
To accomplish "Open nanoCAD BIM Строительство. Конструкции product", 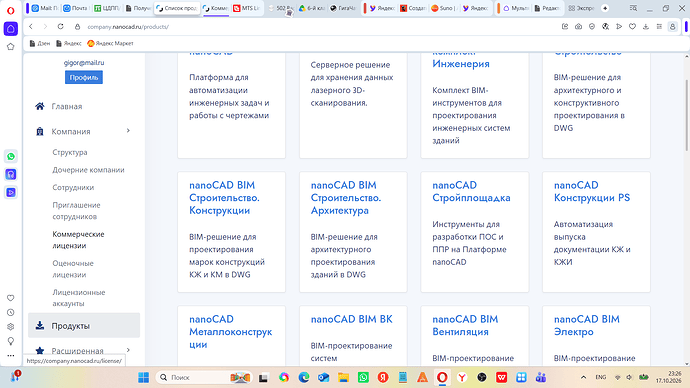I will tap(224, 198).
